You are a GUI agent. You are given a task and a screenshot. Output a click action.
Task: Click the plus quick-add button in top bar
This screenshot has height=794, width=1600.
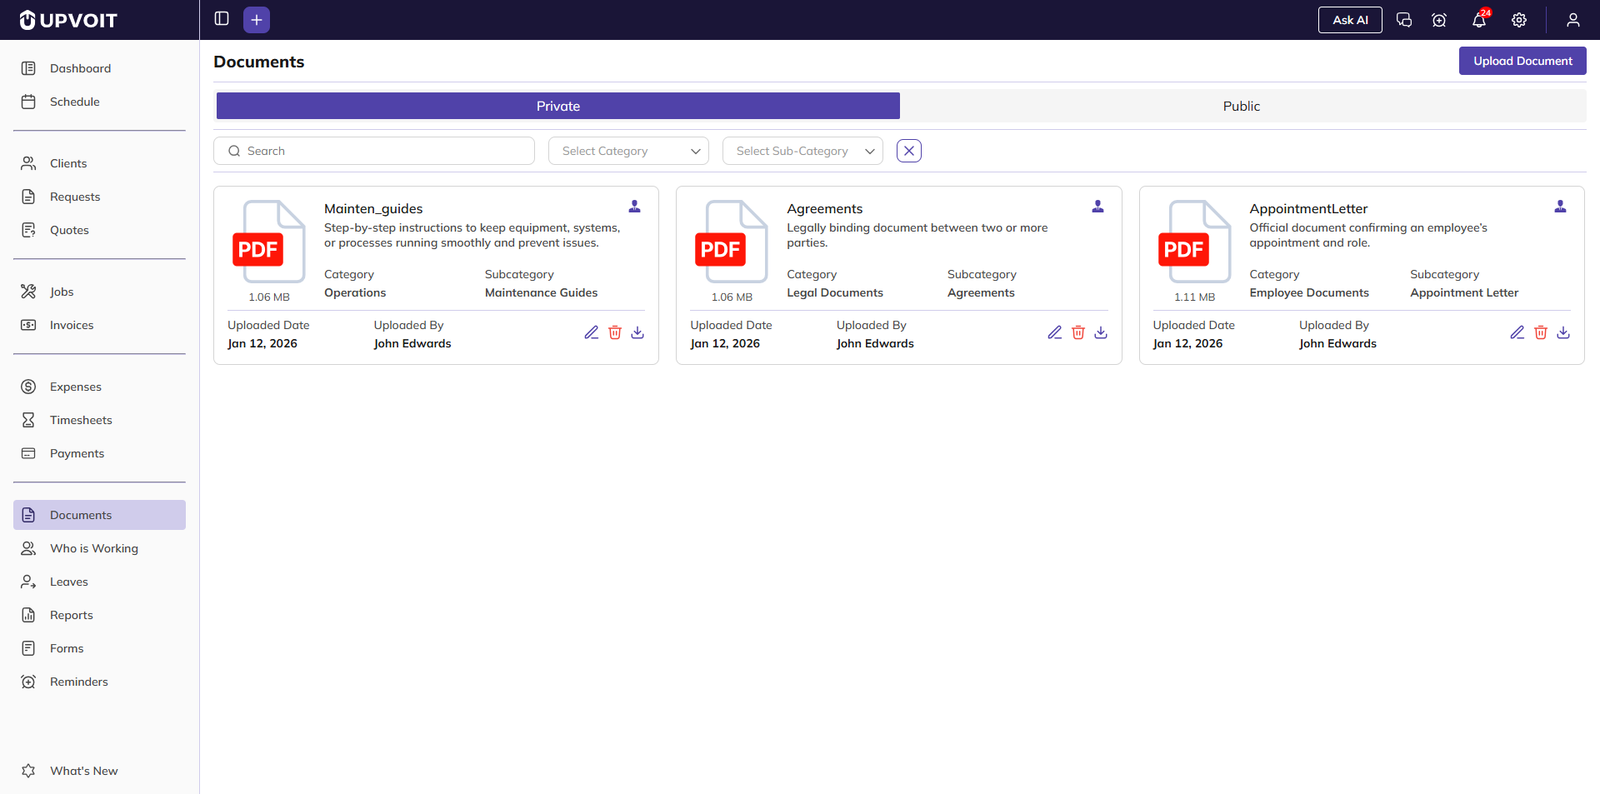256,19
